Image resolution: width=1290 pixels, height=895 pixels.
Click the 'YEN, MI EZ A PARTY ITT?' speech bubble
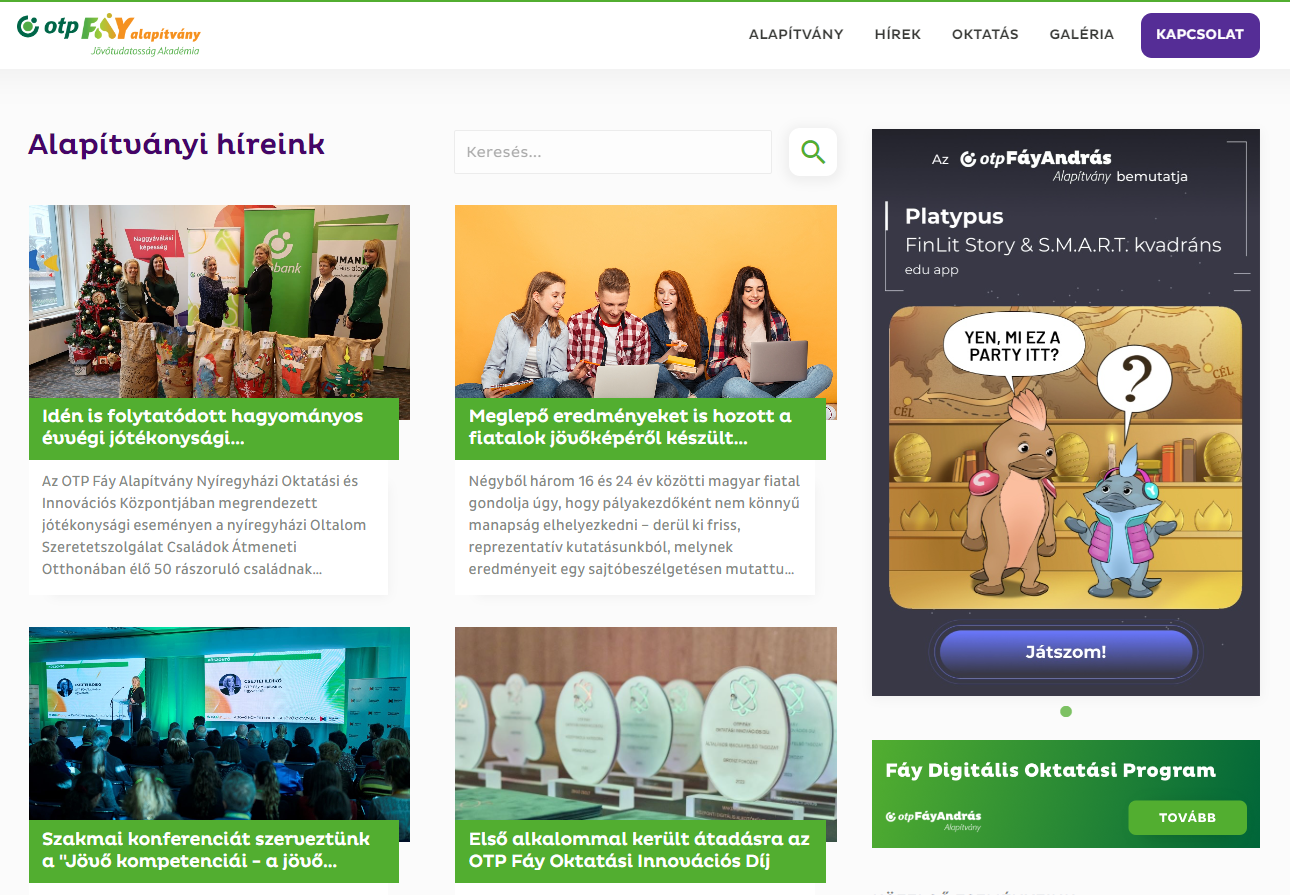tap(1012, 346)
